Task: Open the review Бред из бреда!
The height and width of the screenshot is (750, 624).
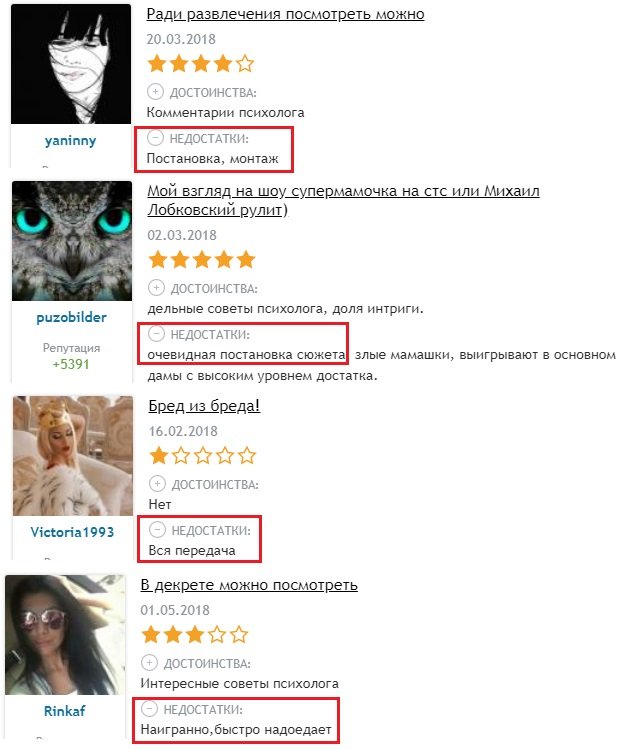Action: 204,406
